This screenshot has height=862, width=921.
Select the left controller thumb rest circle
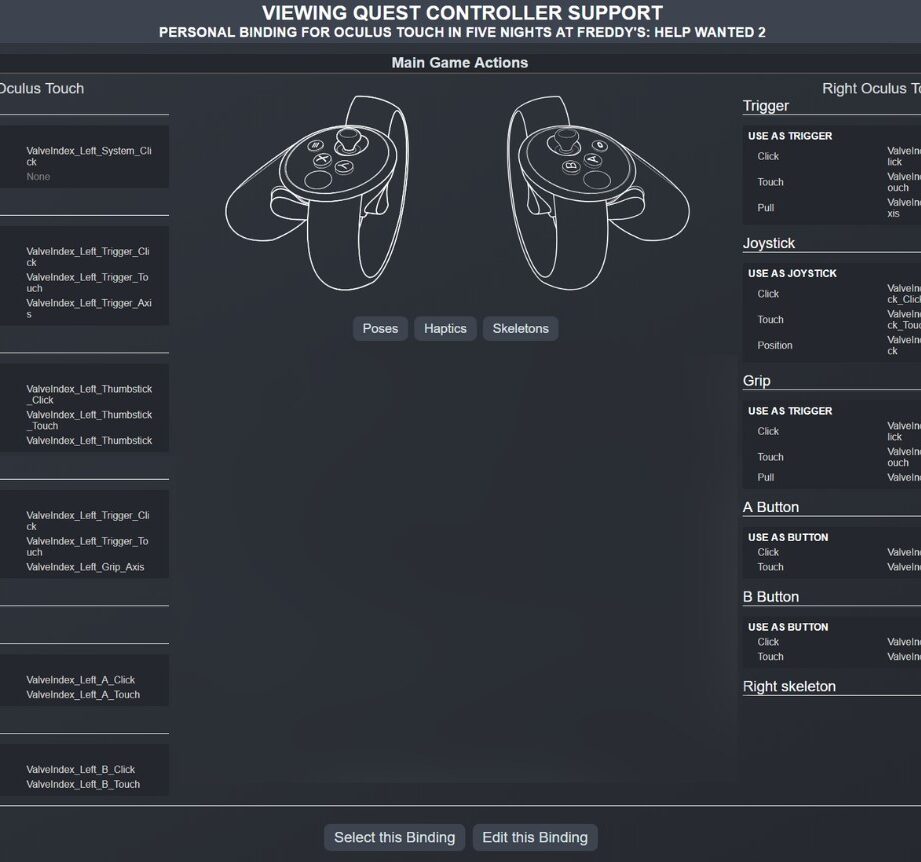click(x=318, y=179)
